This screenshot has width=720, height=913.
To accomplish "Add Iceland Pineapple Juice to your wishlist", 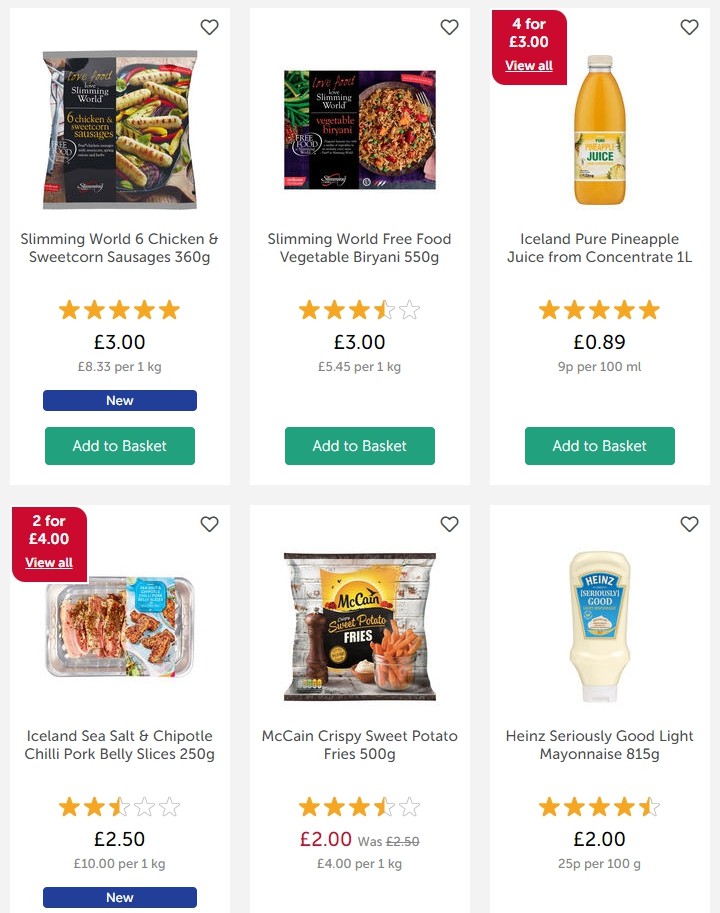I will click(689, 27).
